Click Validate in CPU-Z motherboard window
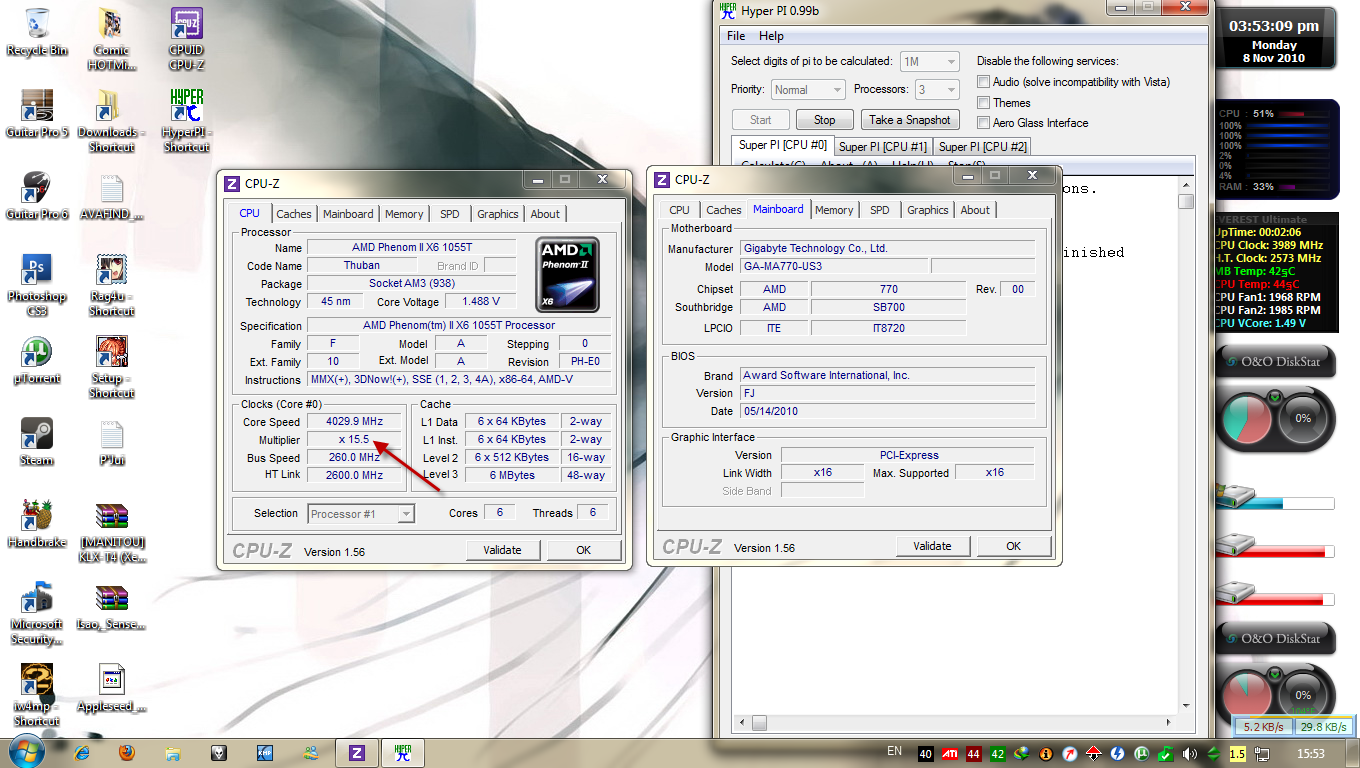The height and width of the screenshot is (768, 1360). (x=932, y=546)
